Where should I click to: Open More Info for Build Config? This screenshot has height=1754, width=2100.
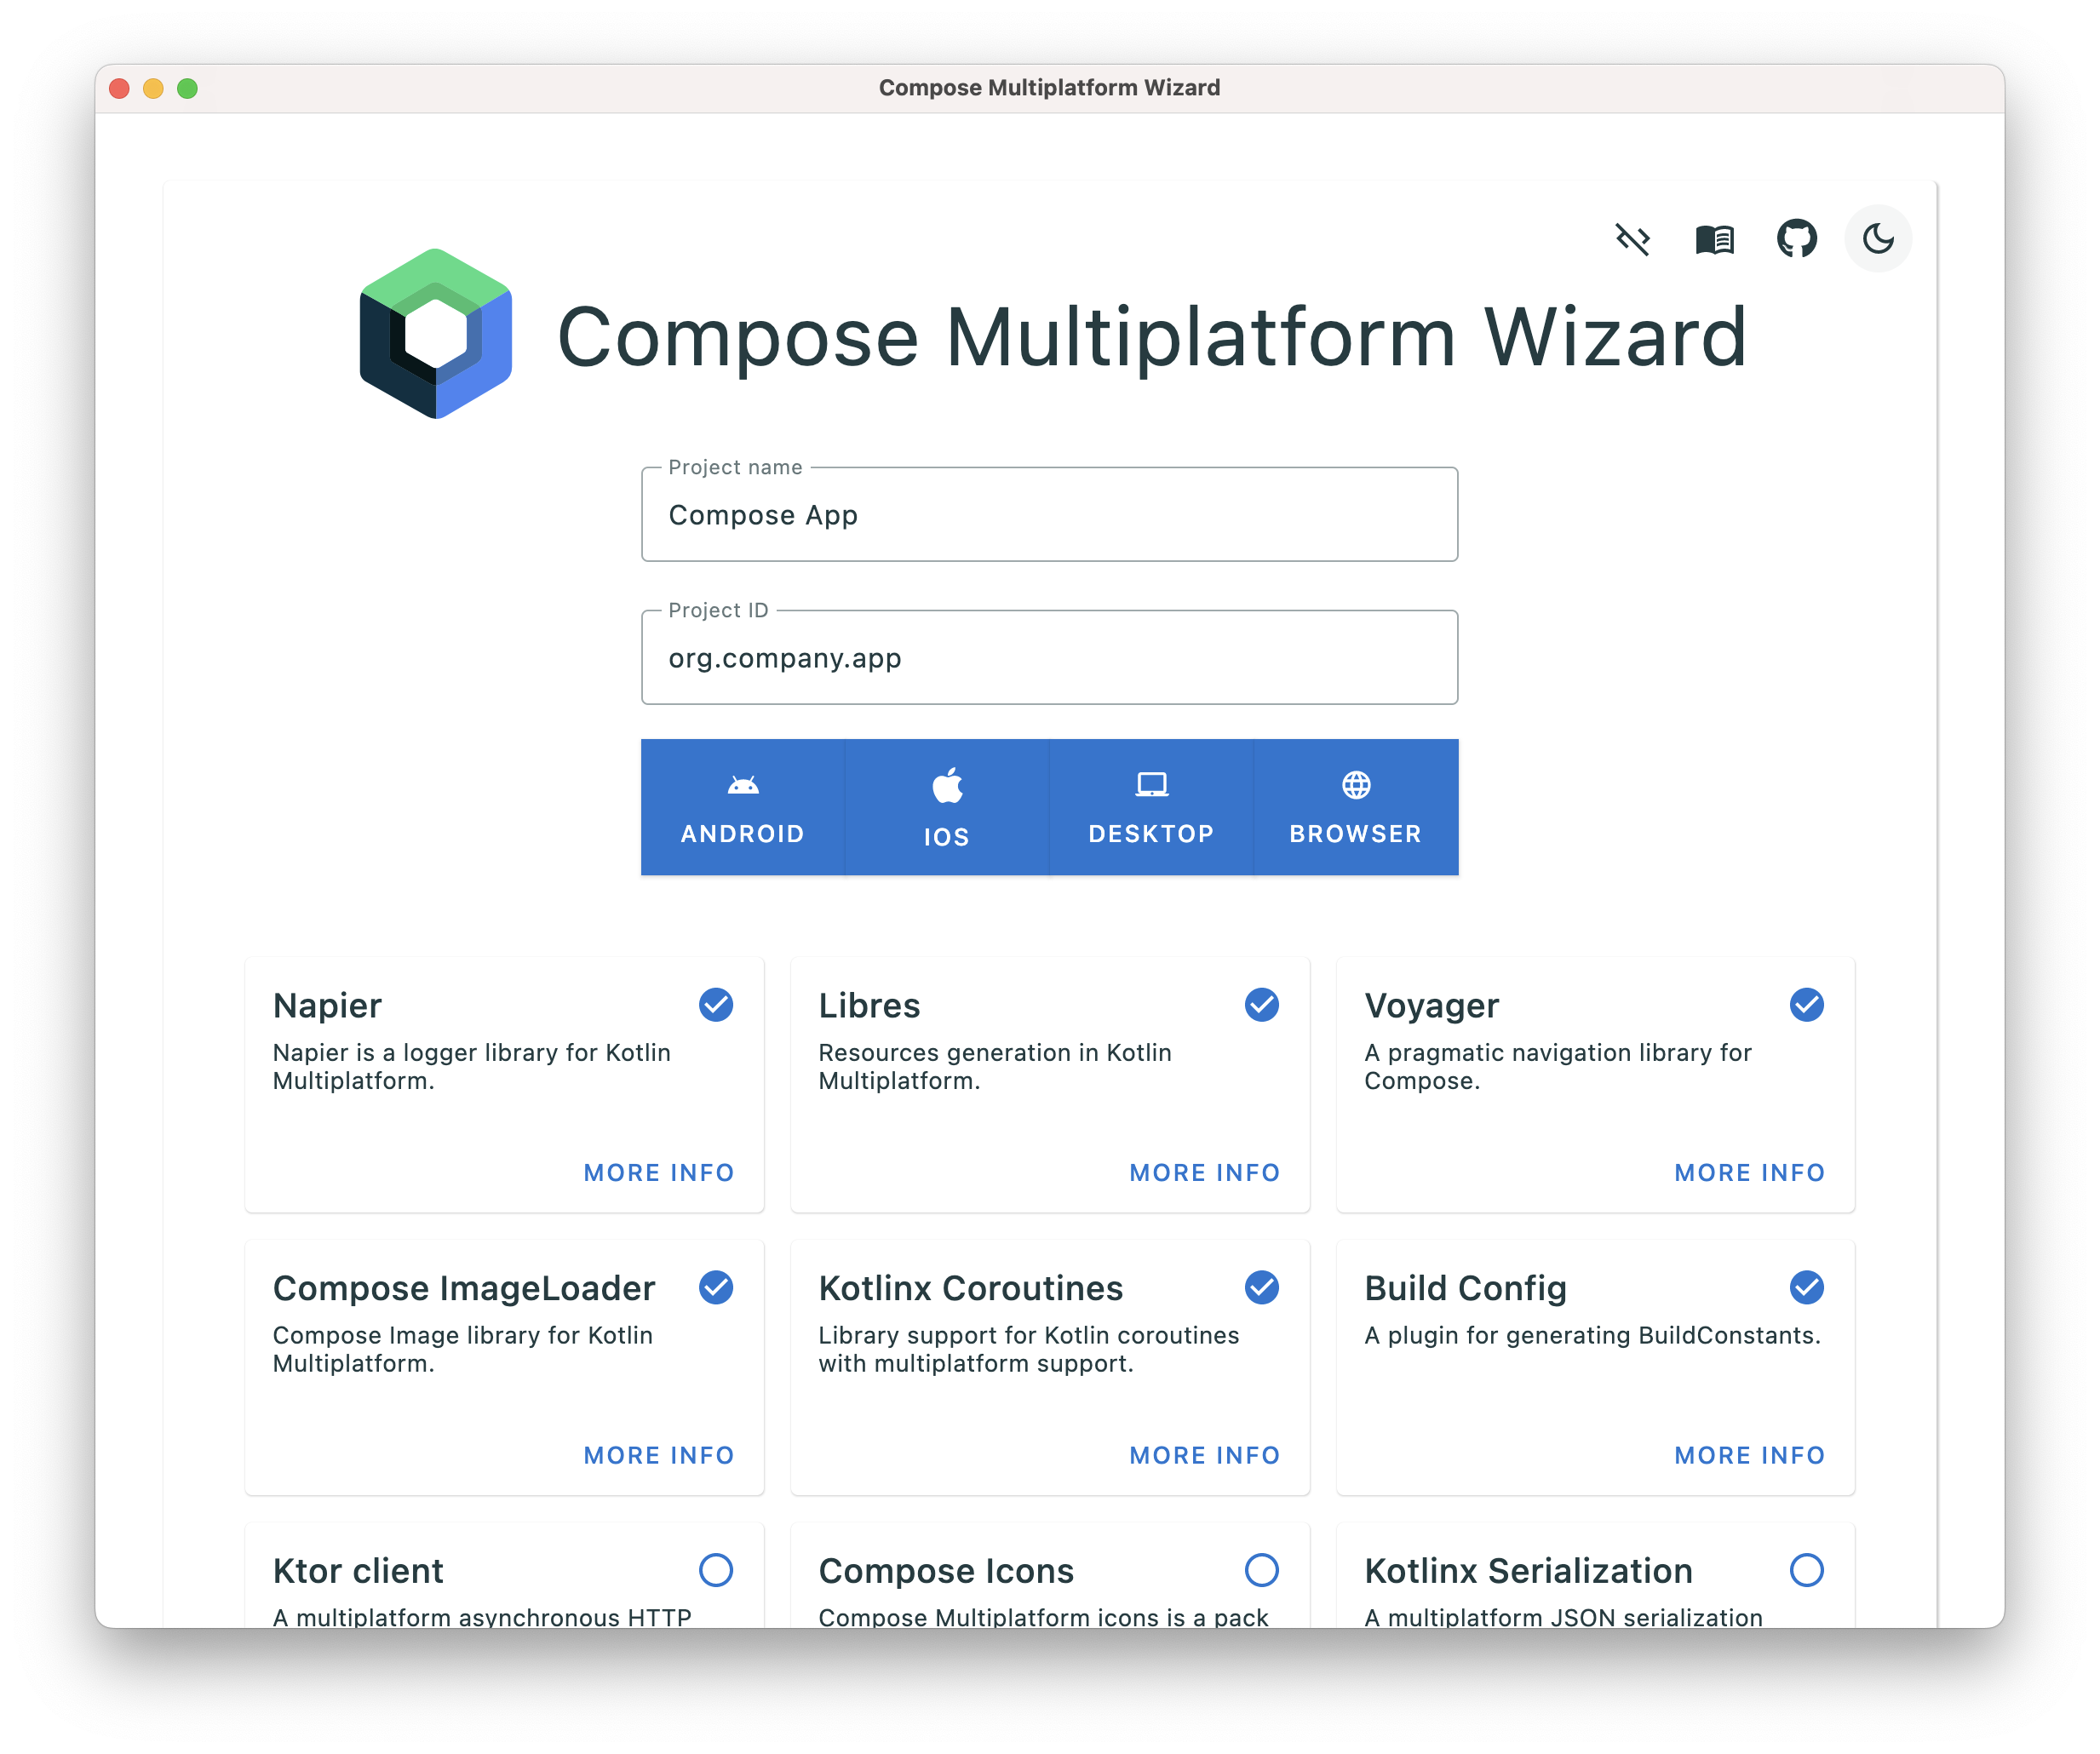[x=1749, y=1455]
